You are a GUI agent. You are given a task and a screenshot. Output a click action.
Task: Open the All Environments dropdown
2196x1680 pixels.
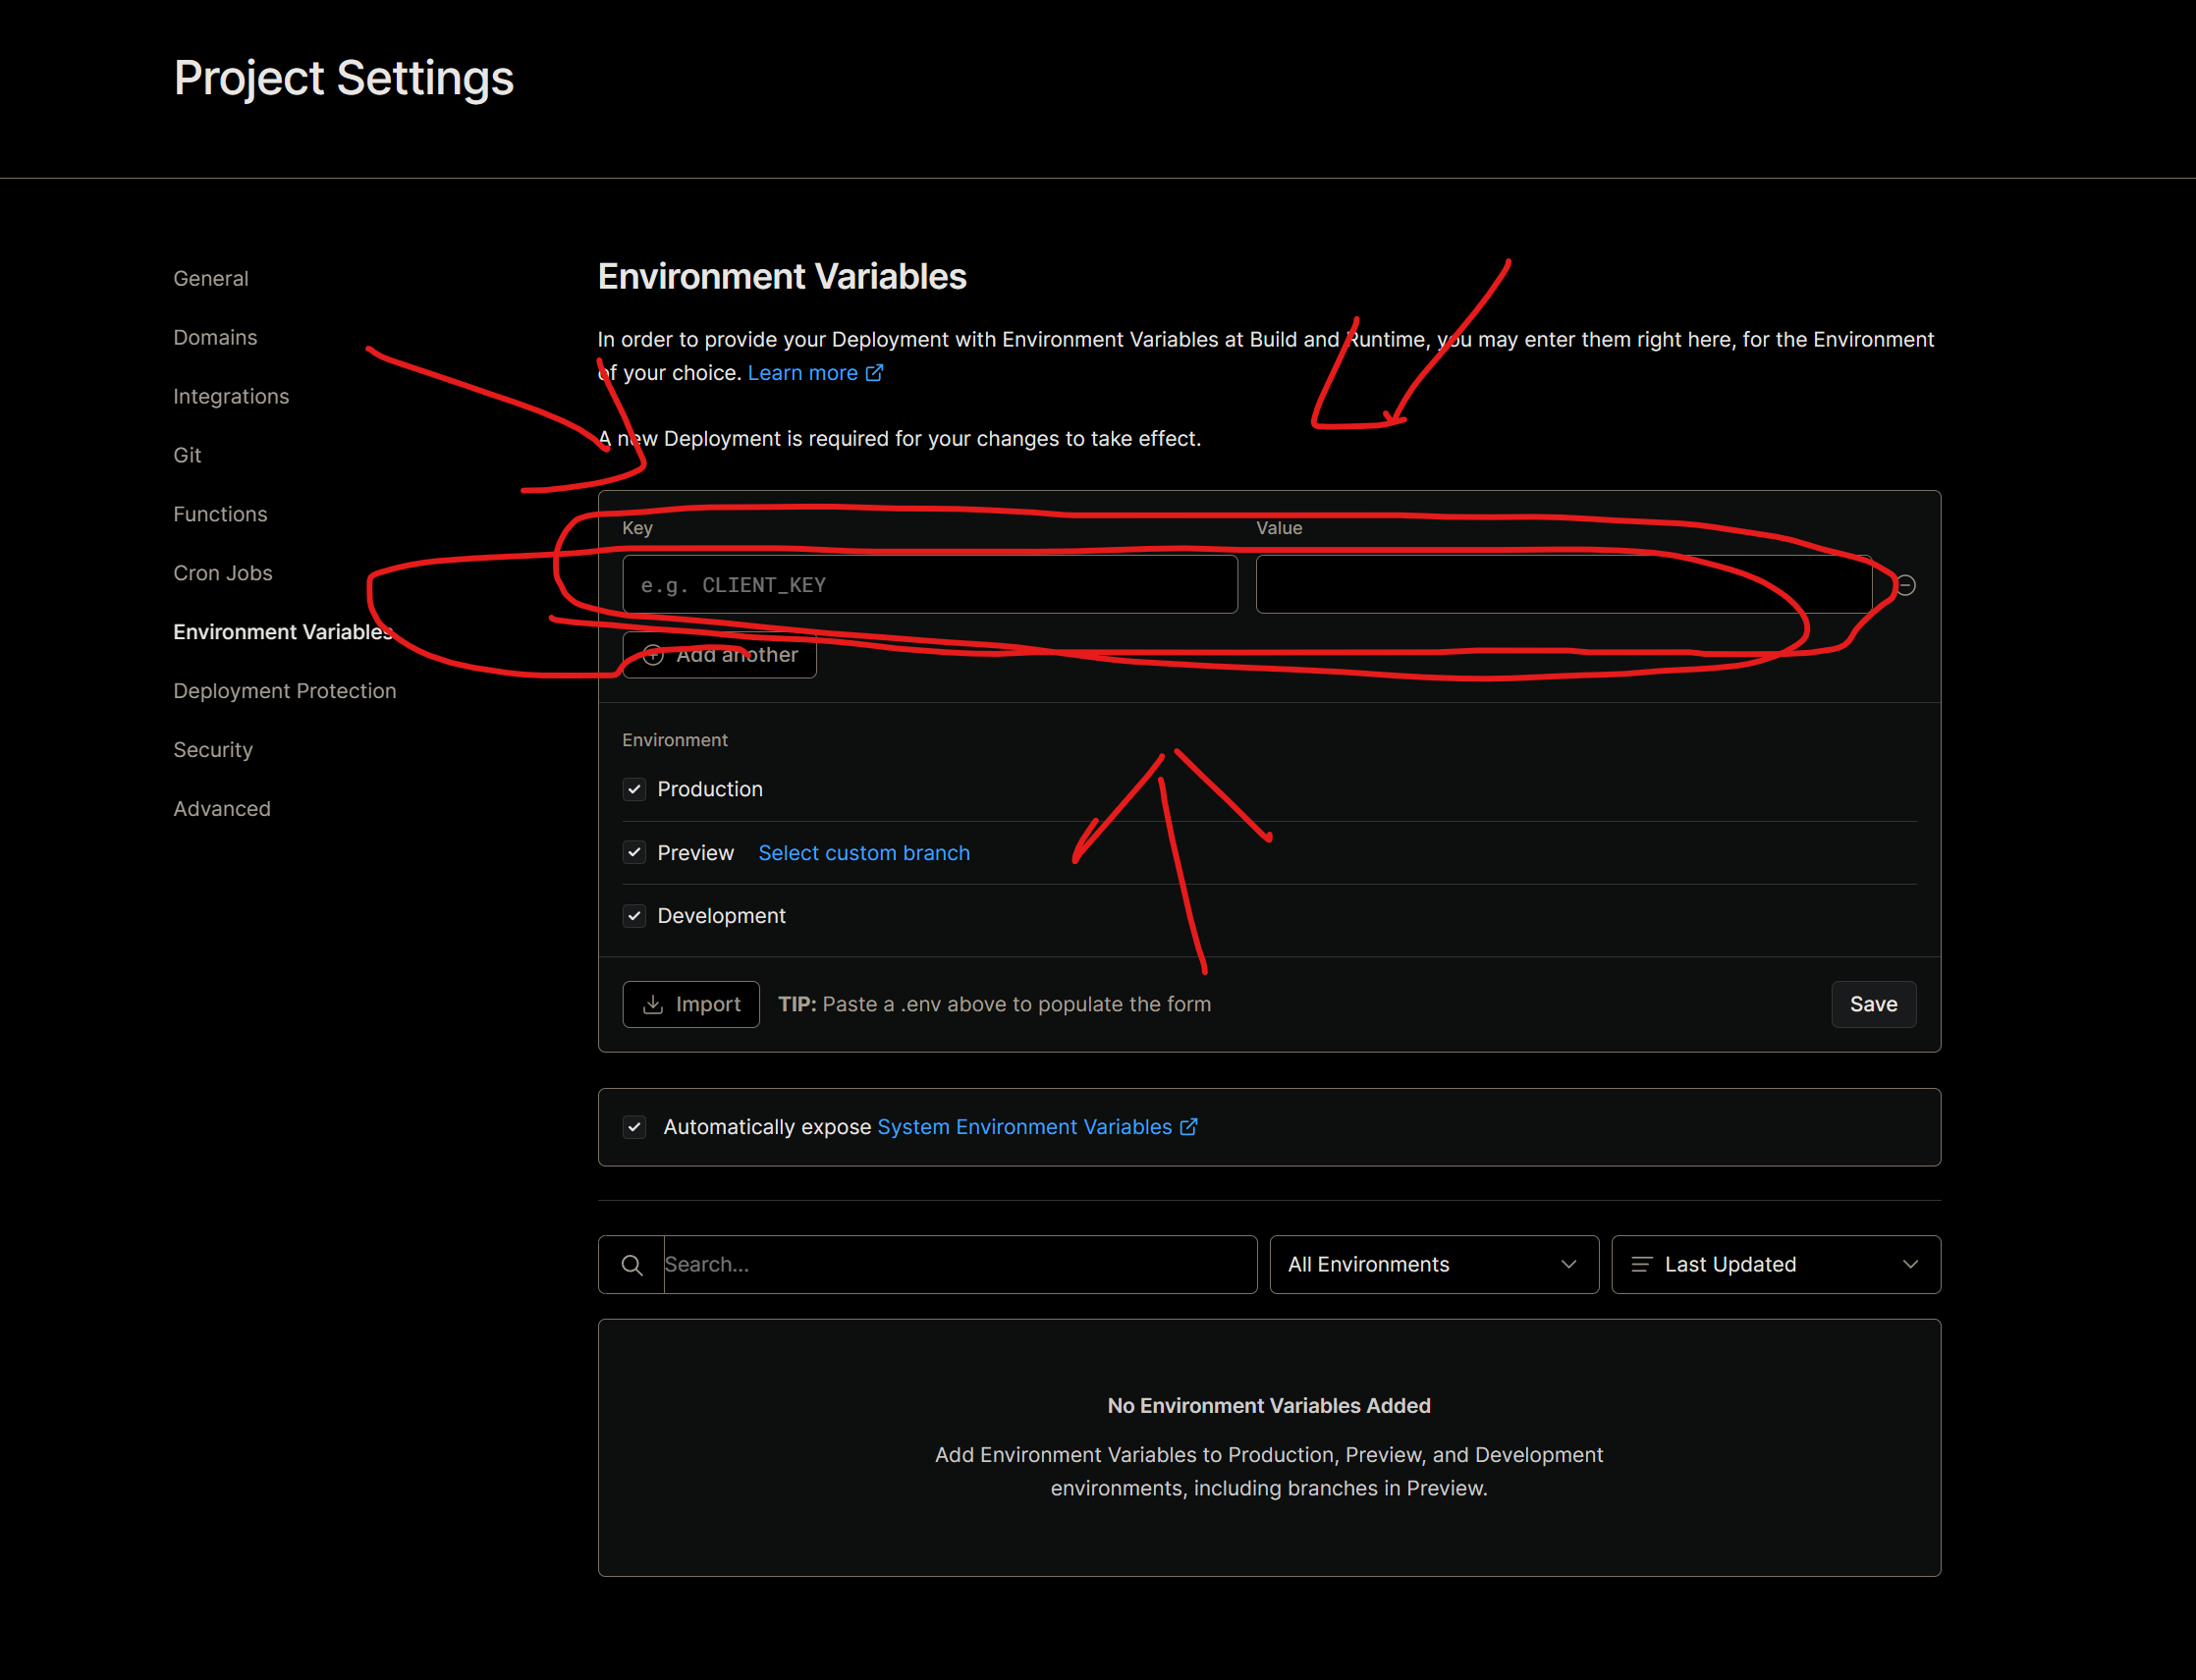(x=1433, y=1265)
